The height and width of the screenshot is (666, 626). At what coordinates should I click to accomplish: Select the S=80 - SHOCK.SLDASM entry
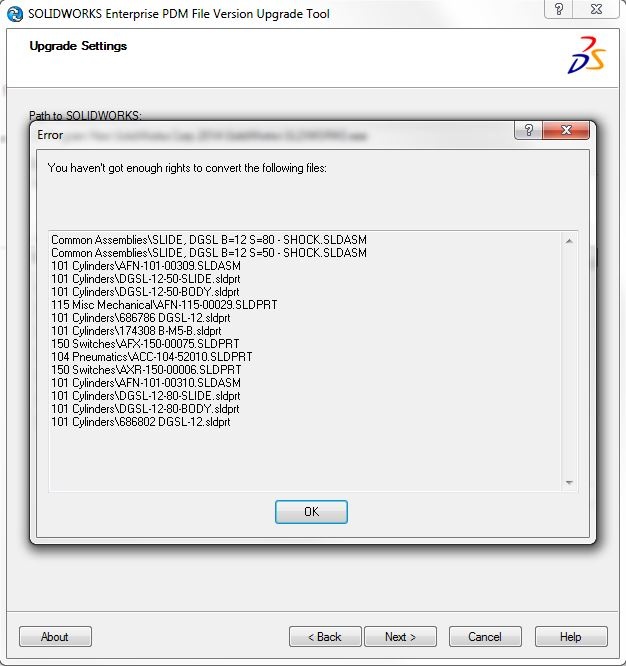pos(209,240)
